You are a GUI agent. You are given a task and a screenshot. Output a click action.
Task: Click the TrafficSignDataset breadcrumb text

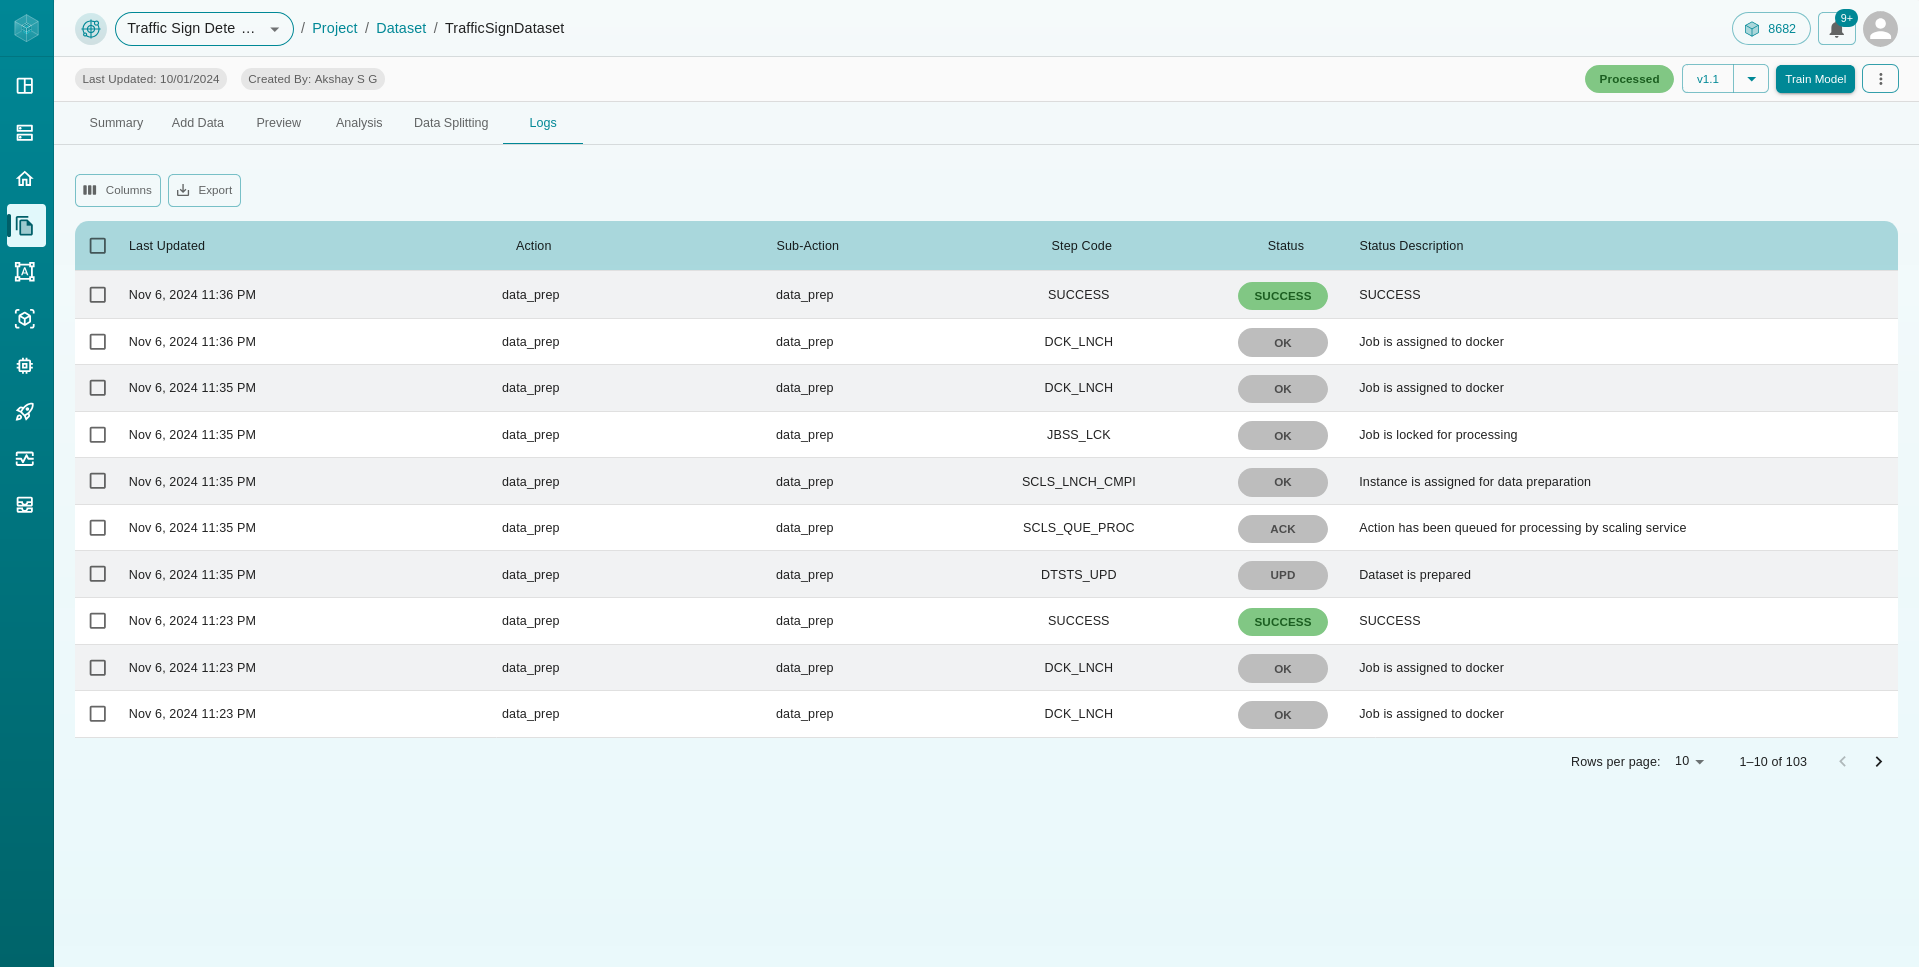coord(505,28)
